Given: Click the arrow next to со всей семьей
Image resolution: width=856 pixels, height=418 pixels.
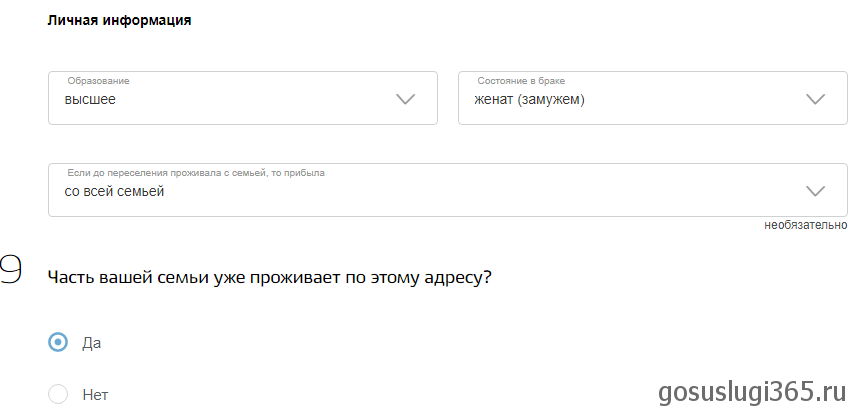Looking at the screenshot, I should pyautogui.click(x=815, y=191).
